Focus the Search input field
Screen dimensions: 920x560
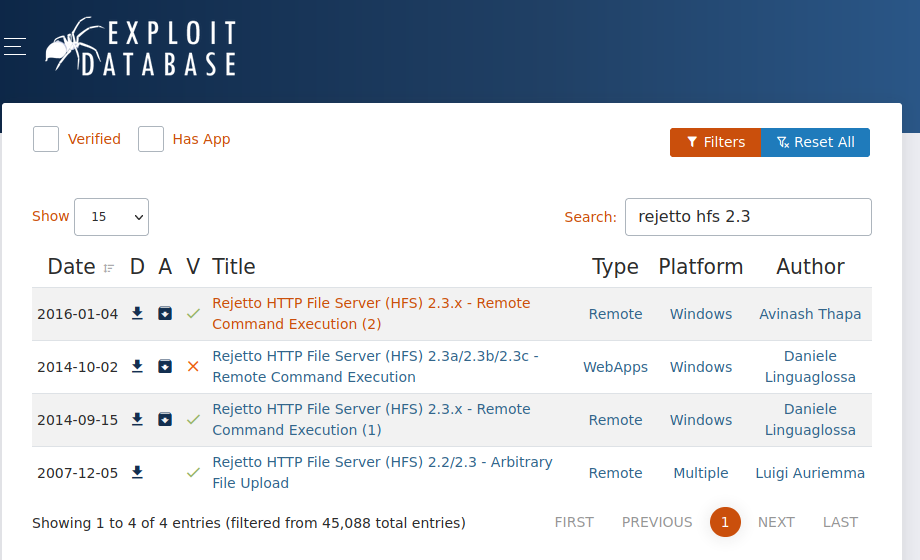click(747, 217)
